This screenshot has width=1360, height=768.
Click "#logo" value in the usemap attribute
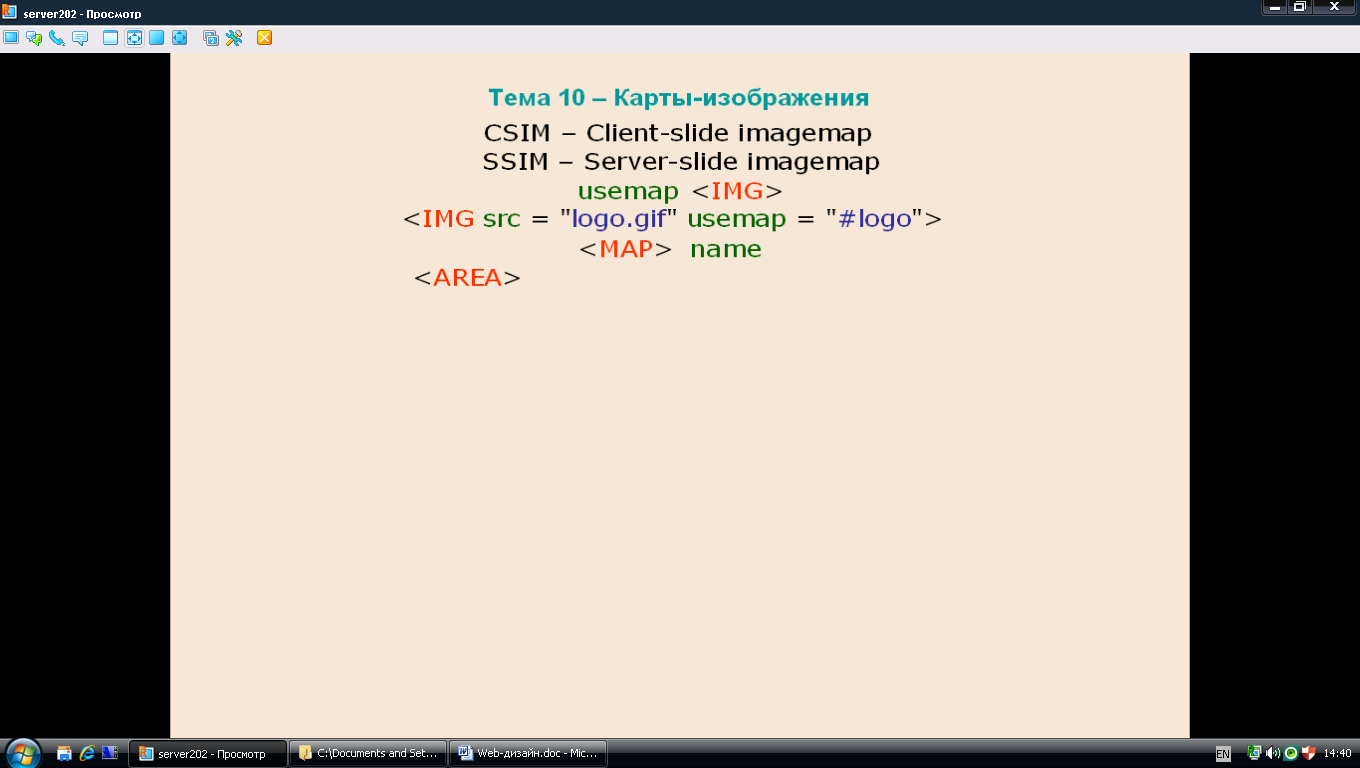click(875, 220)
